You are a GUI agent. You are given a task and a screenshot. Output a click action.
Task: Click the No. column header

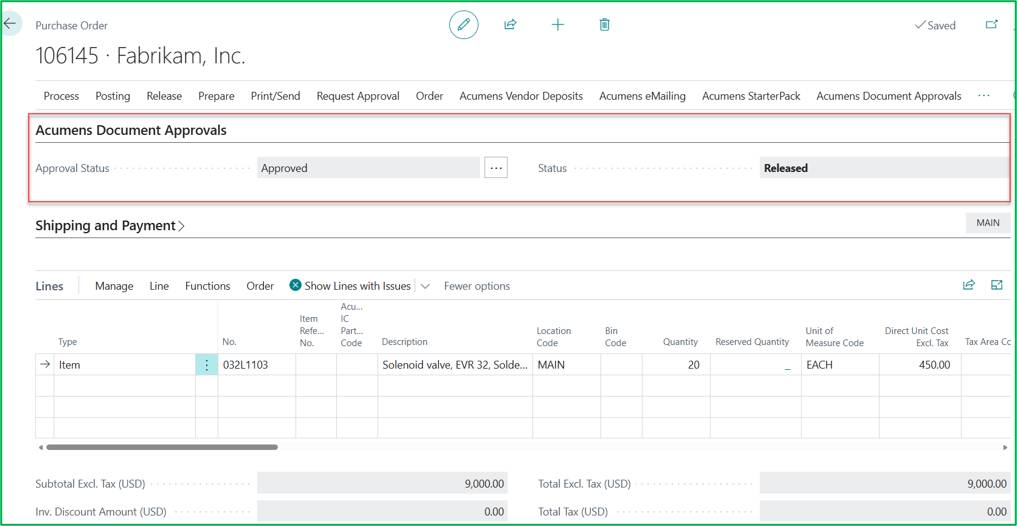[229, 342]
